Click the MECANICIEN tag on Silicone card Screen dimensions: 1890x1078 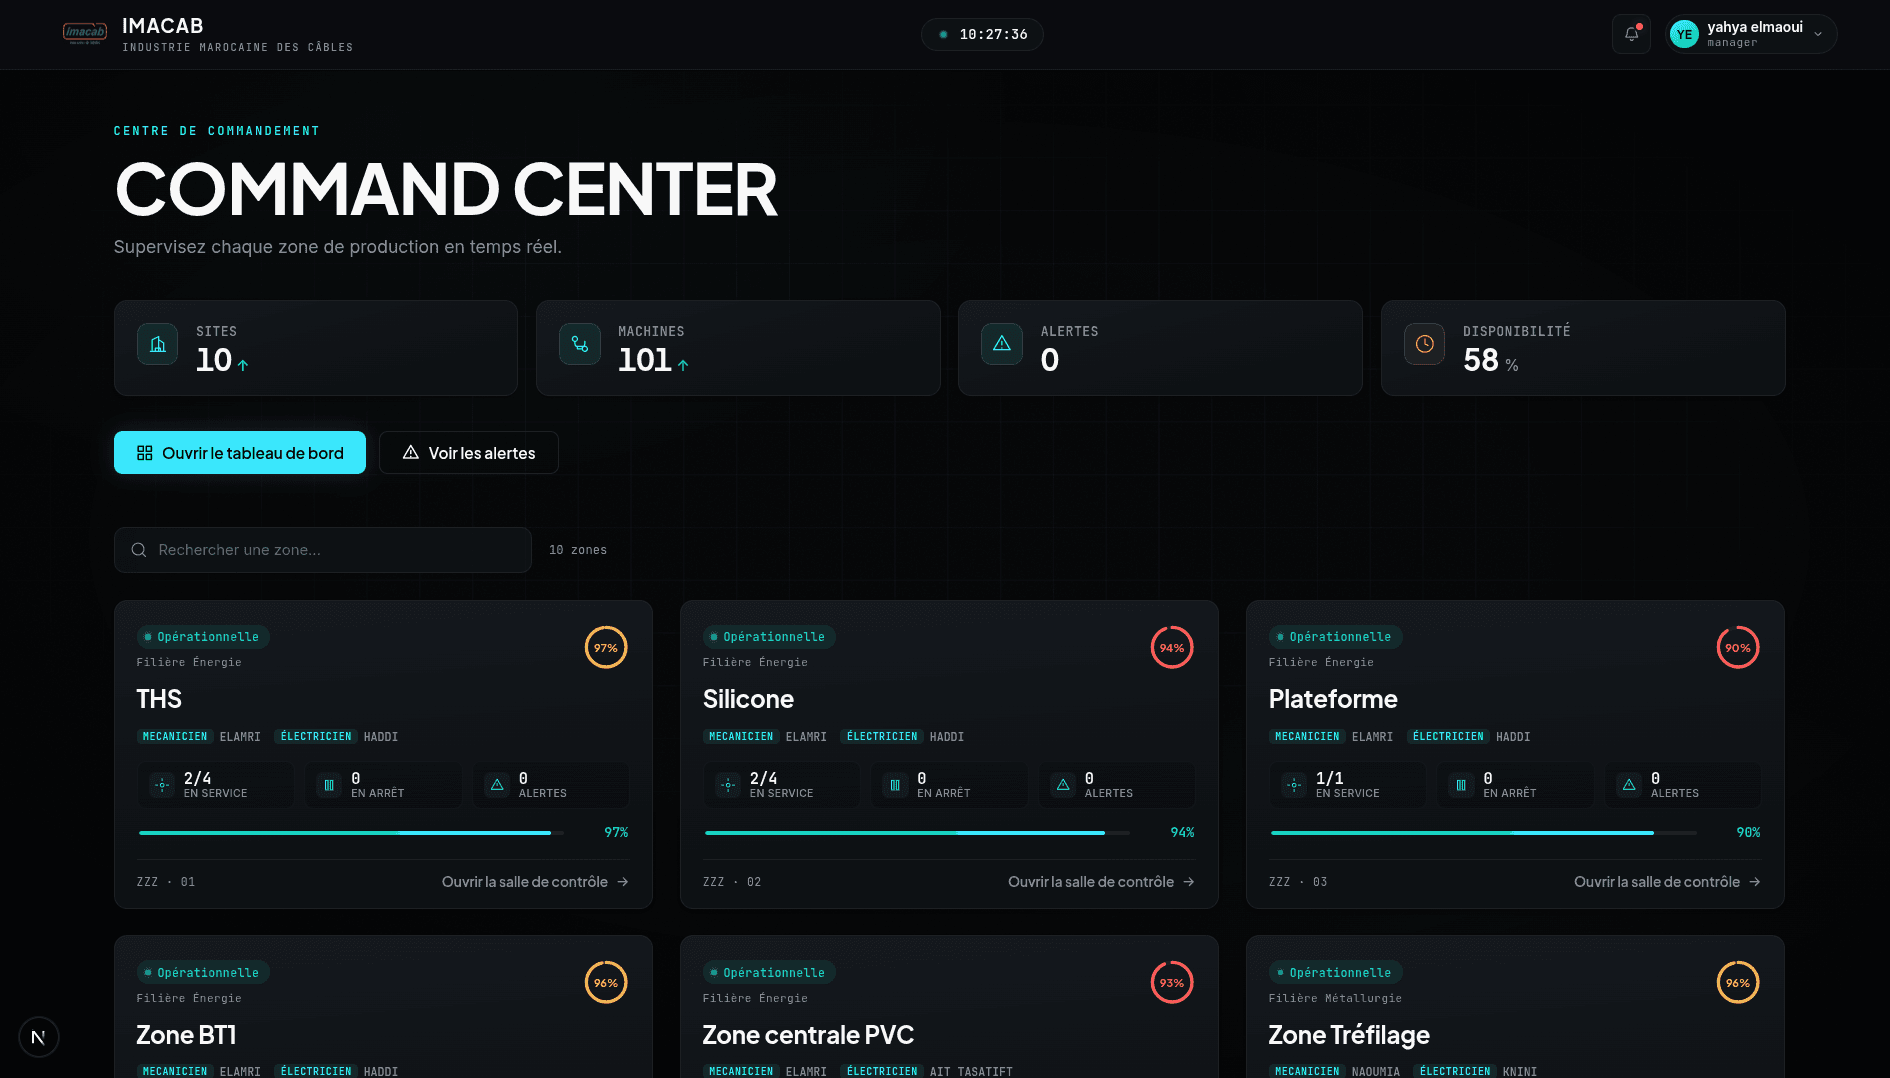741,737
